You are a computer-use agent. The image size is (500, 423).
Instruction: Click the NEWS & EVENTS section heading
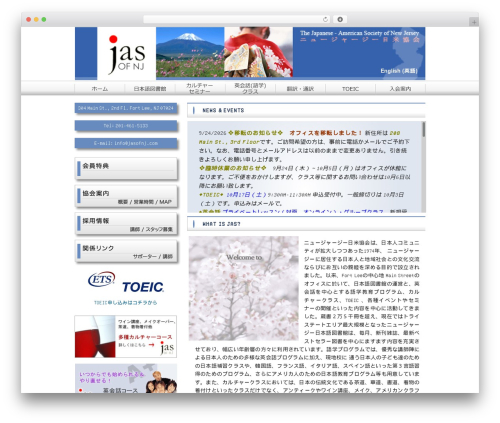pos(223,110)
